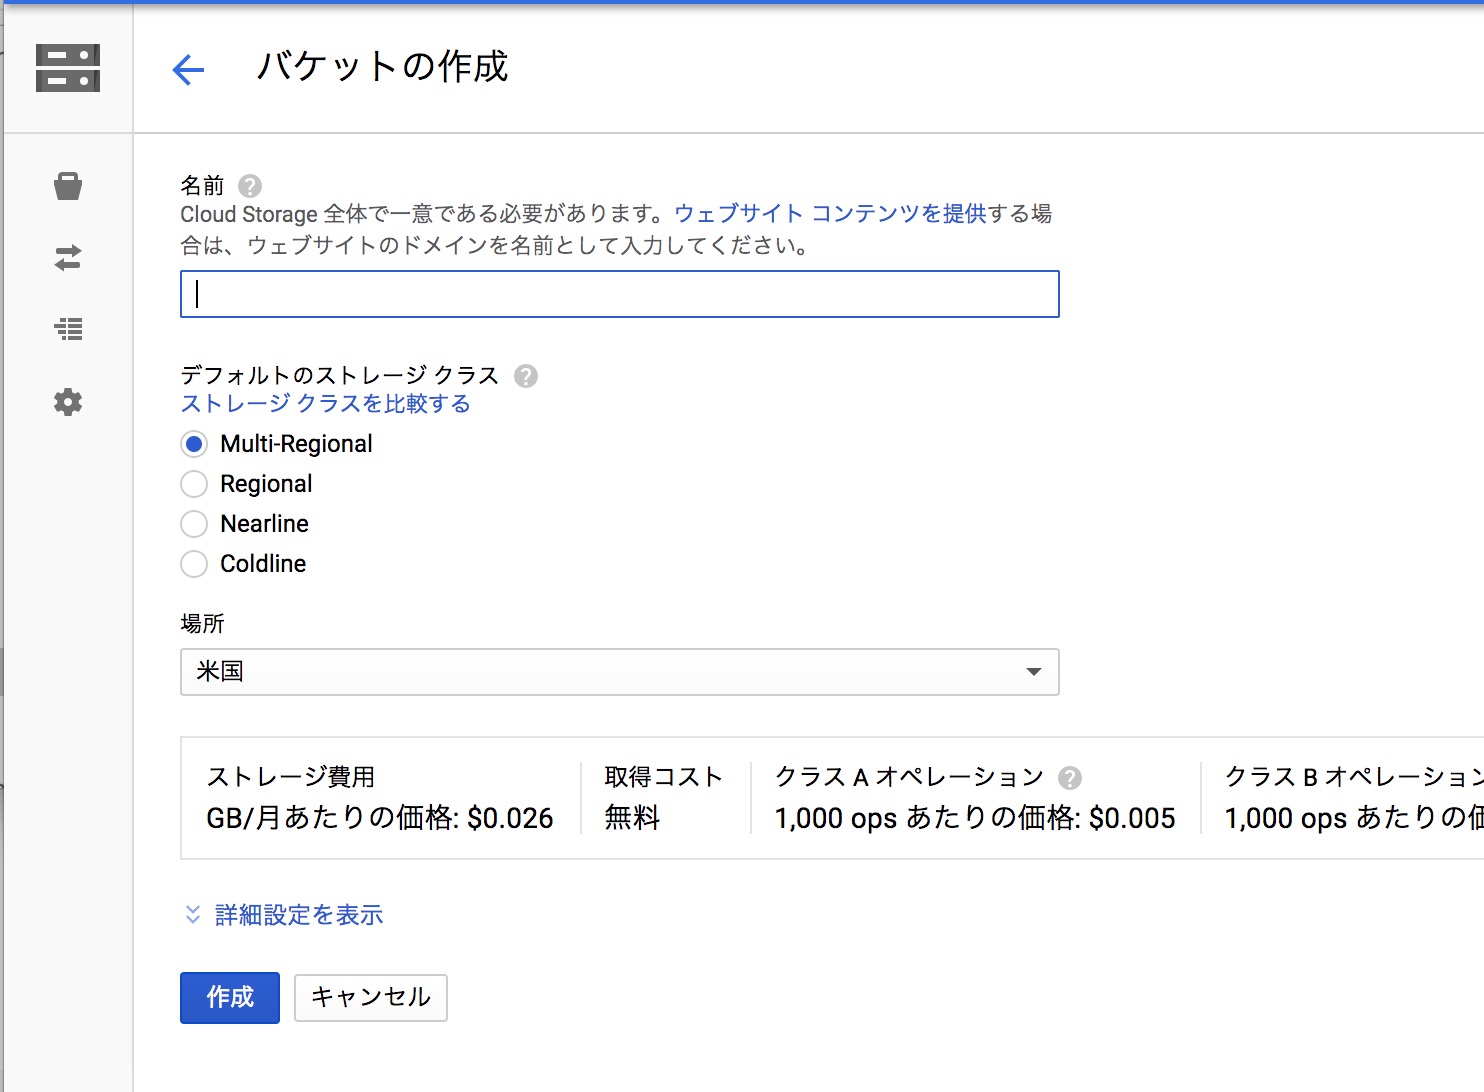The image size is (1484, 1092).
Task: Expand 詳細設定を表示 advanced settings
Action: pos(298,915)
